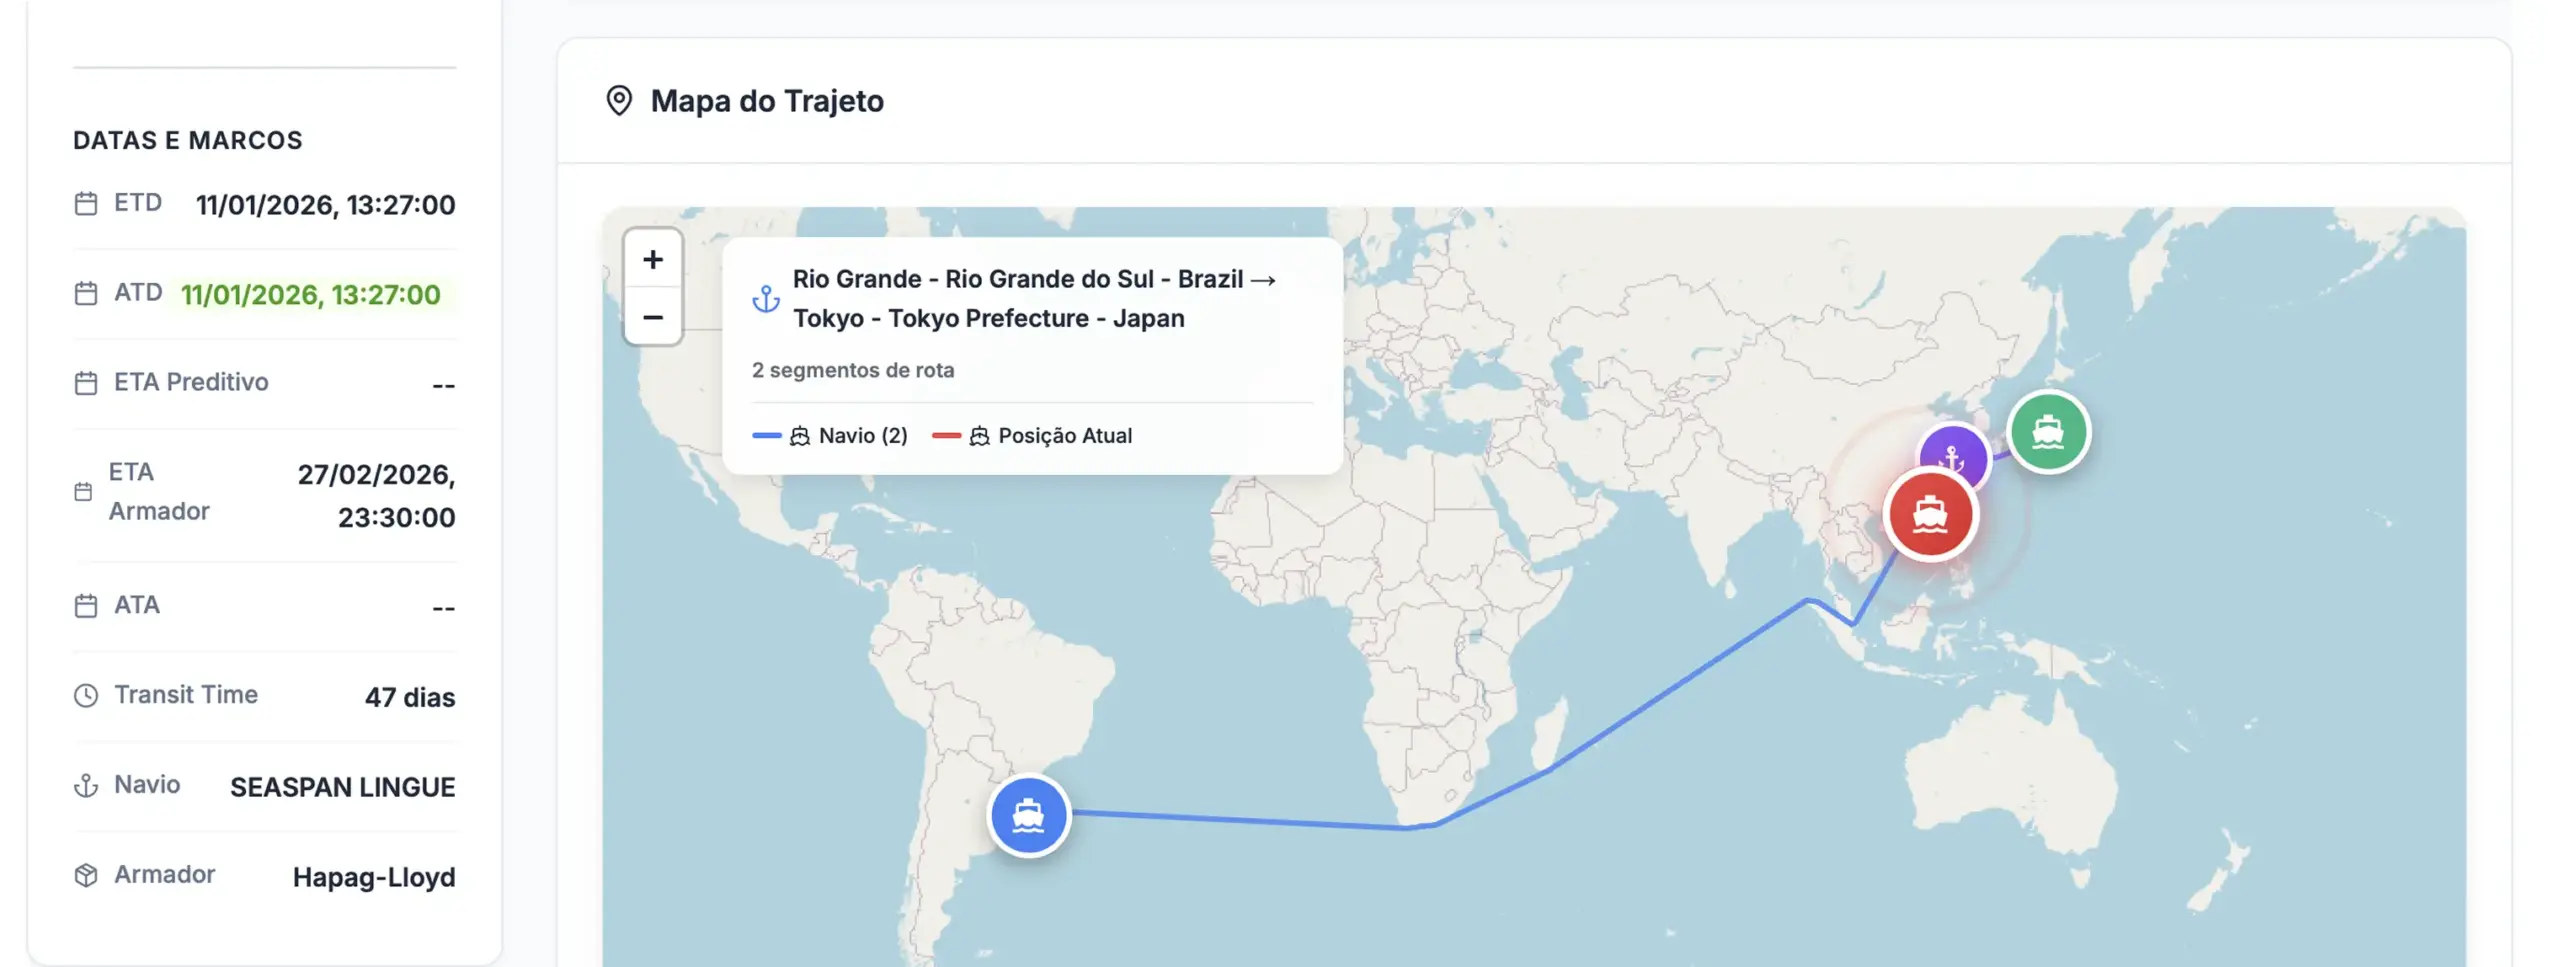This screenshot has height=967, width=2560.
Task: Click the green destination ship marker near Japan
Action: pyautogui.click(x=2048, y=432)
